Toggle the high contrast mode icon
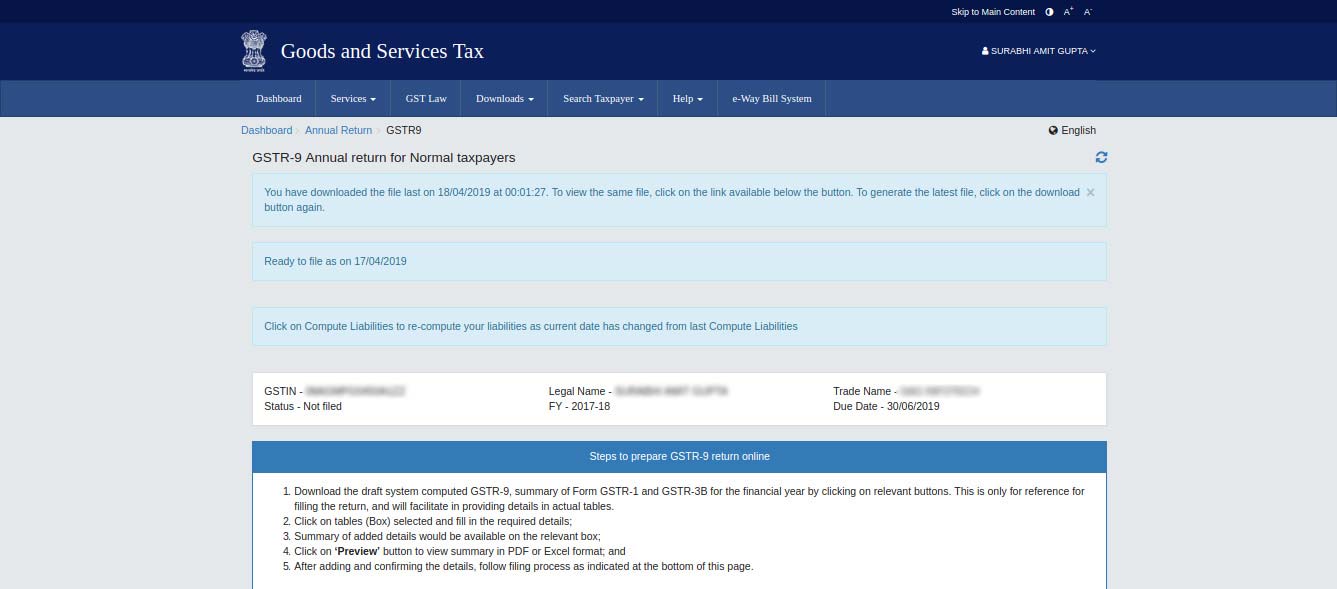1337x589 pixels. tap(1049, 12)
